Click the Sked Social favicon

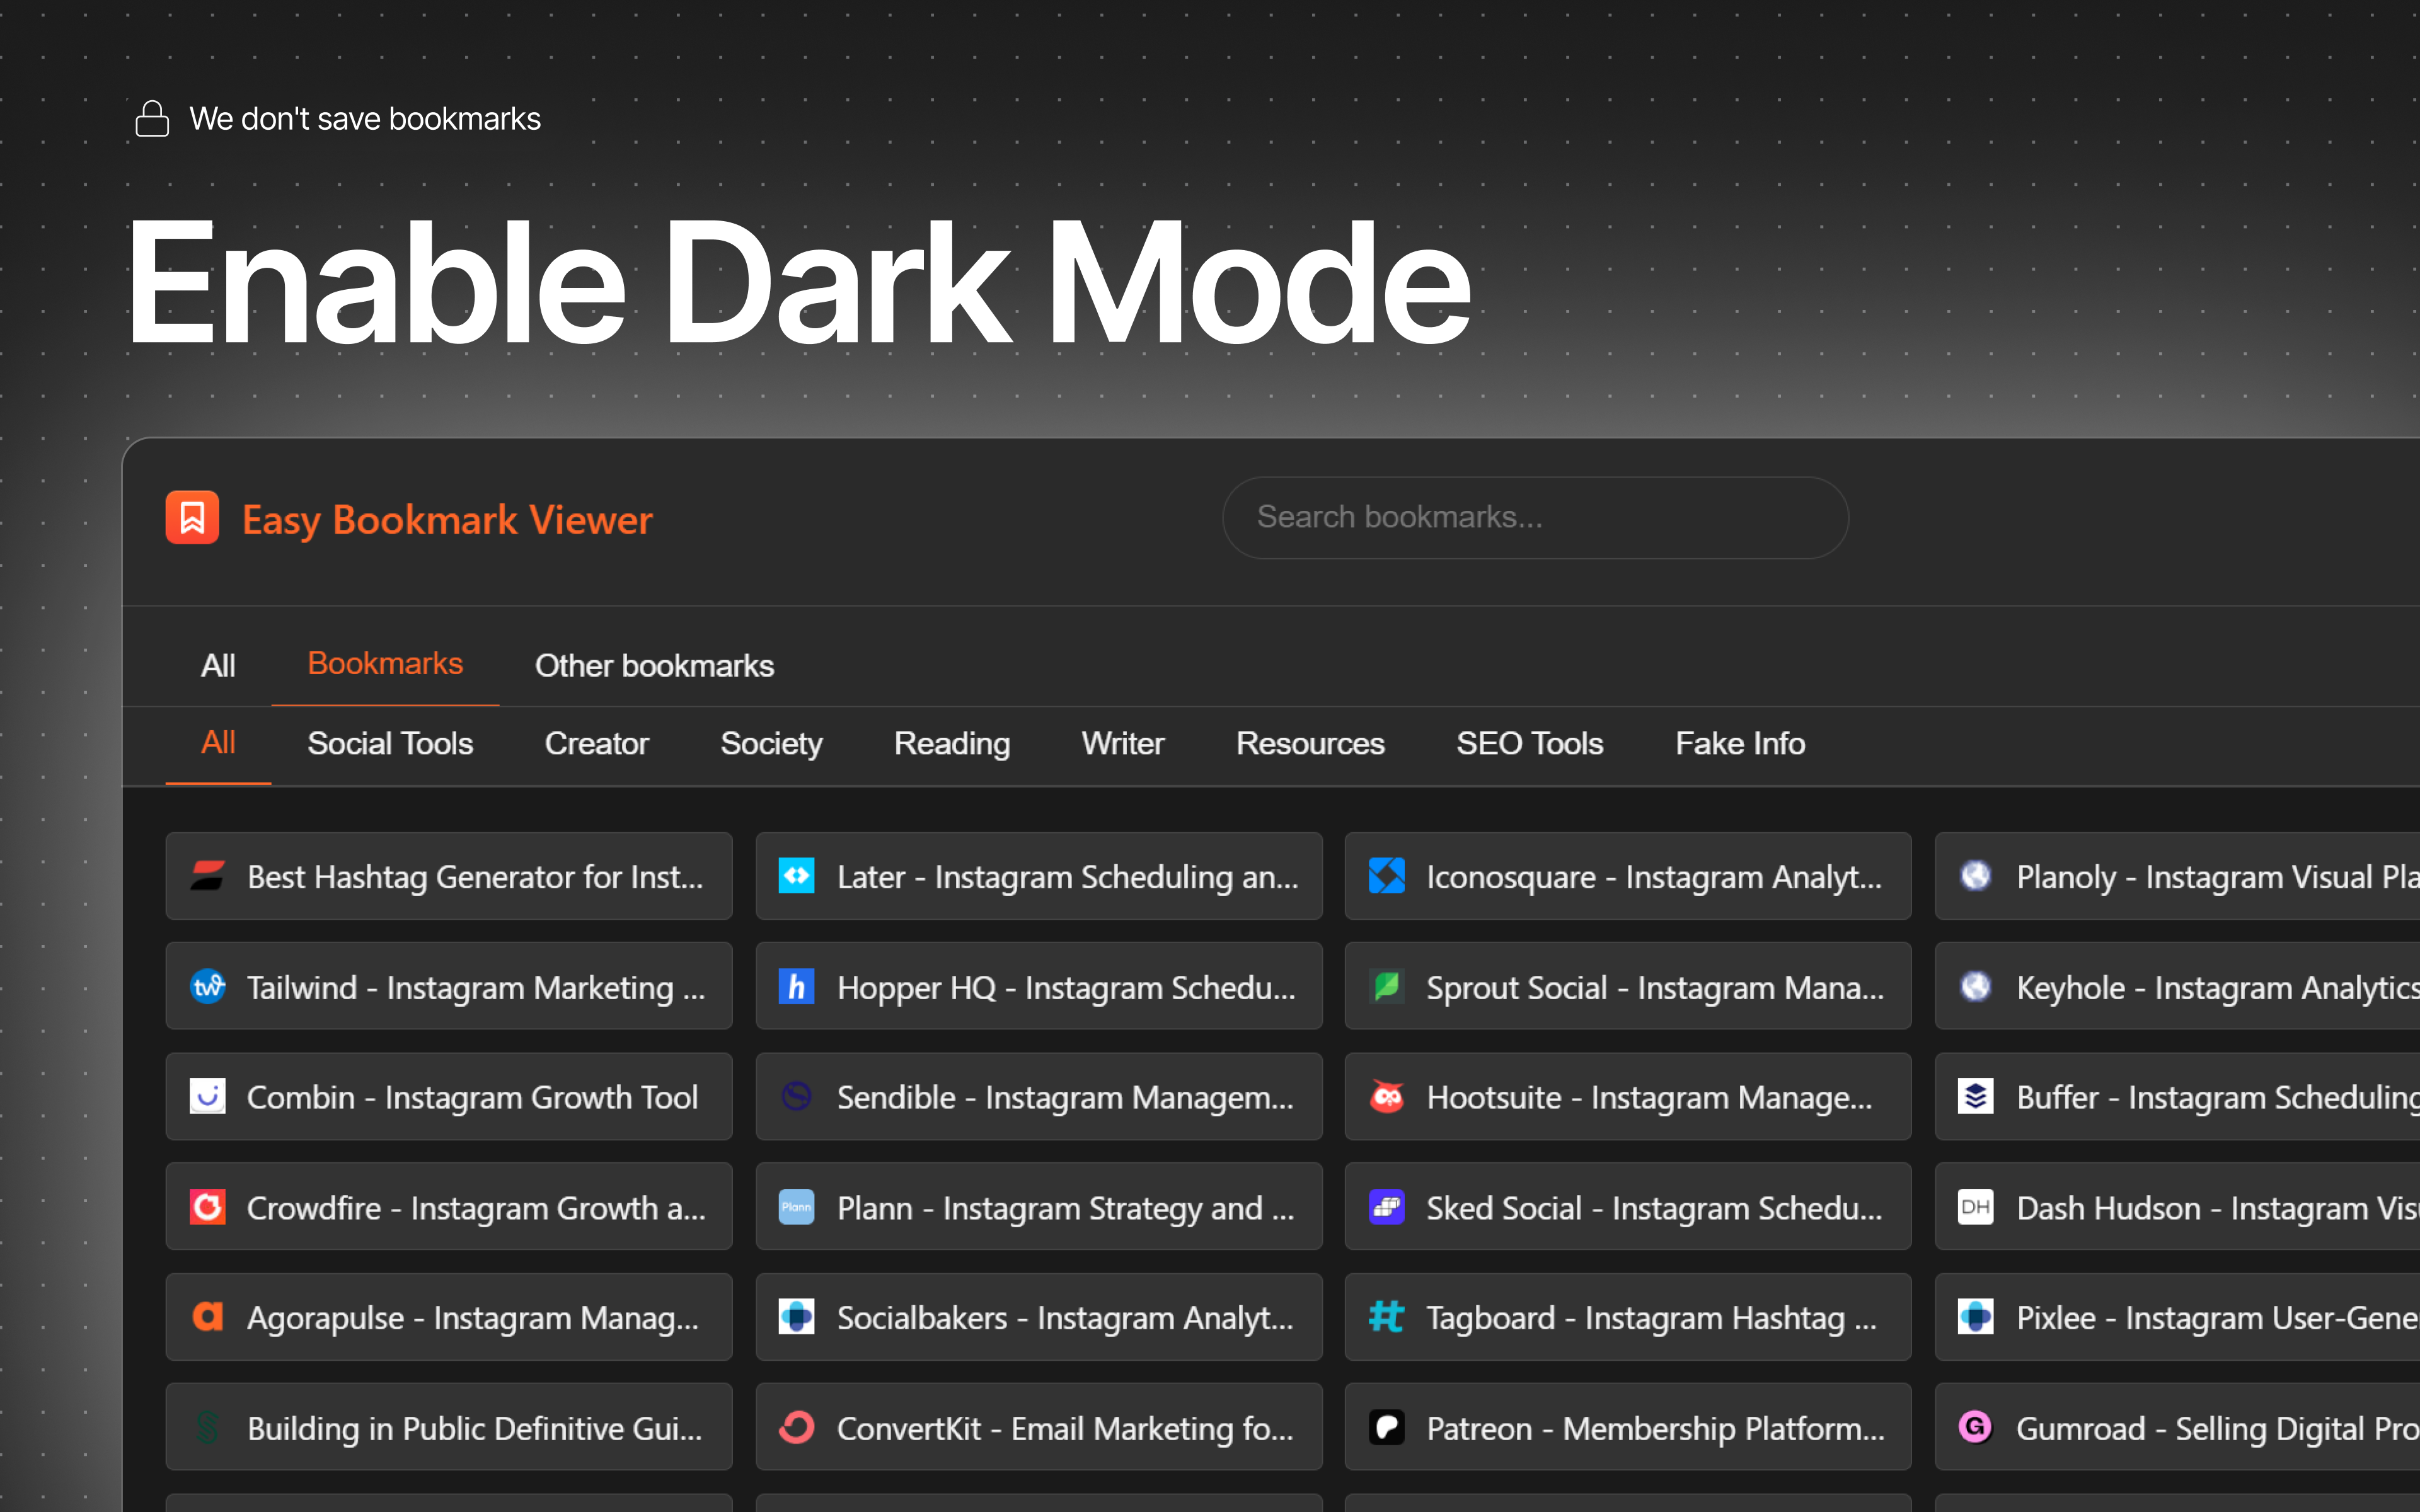coord(1386,1207)
